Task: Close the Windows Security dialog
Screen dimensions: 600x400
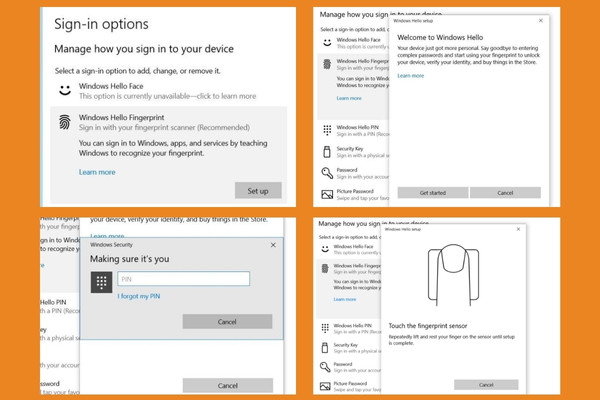Action: pyautogui.click(x=273, y=245)
